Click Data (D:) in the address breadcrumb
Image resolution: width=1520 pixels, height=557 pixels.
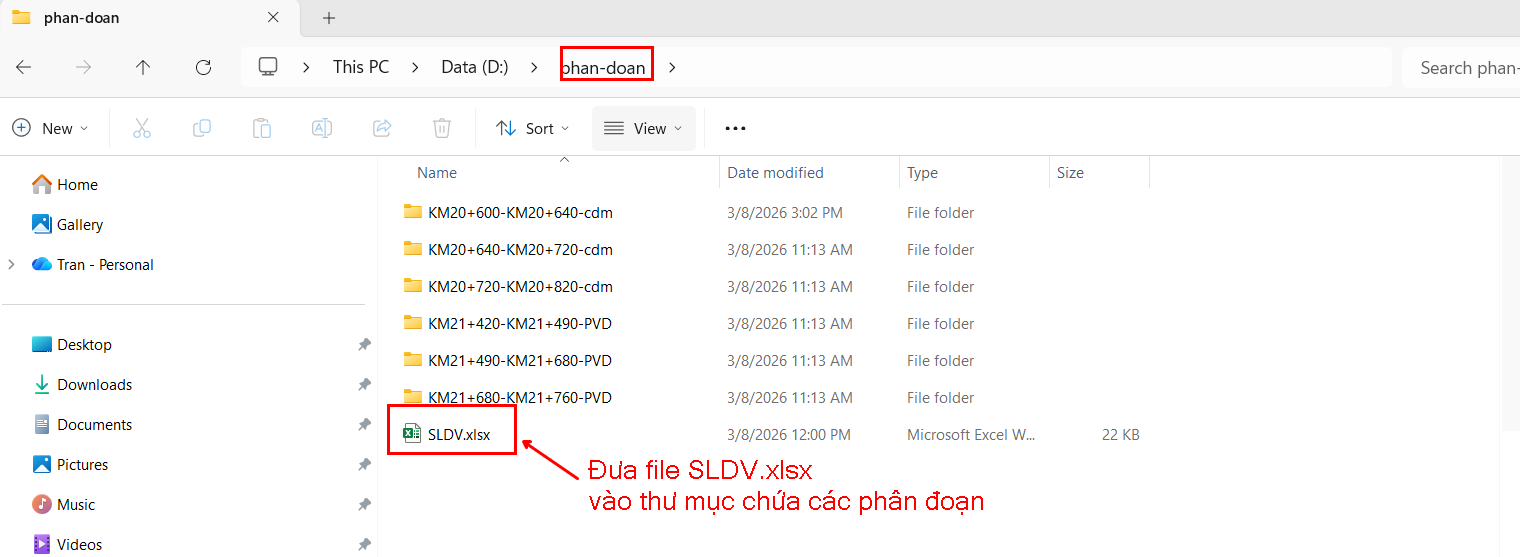pyautogui.click(x=475, y=67)
